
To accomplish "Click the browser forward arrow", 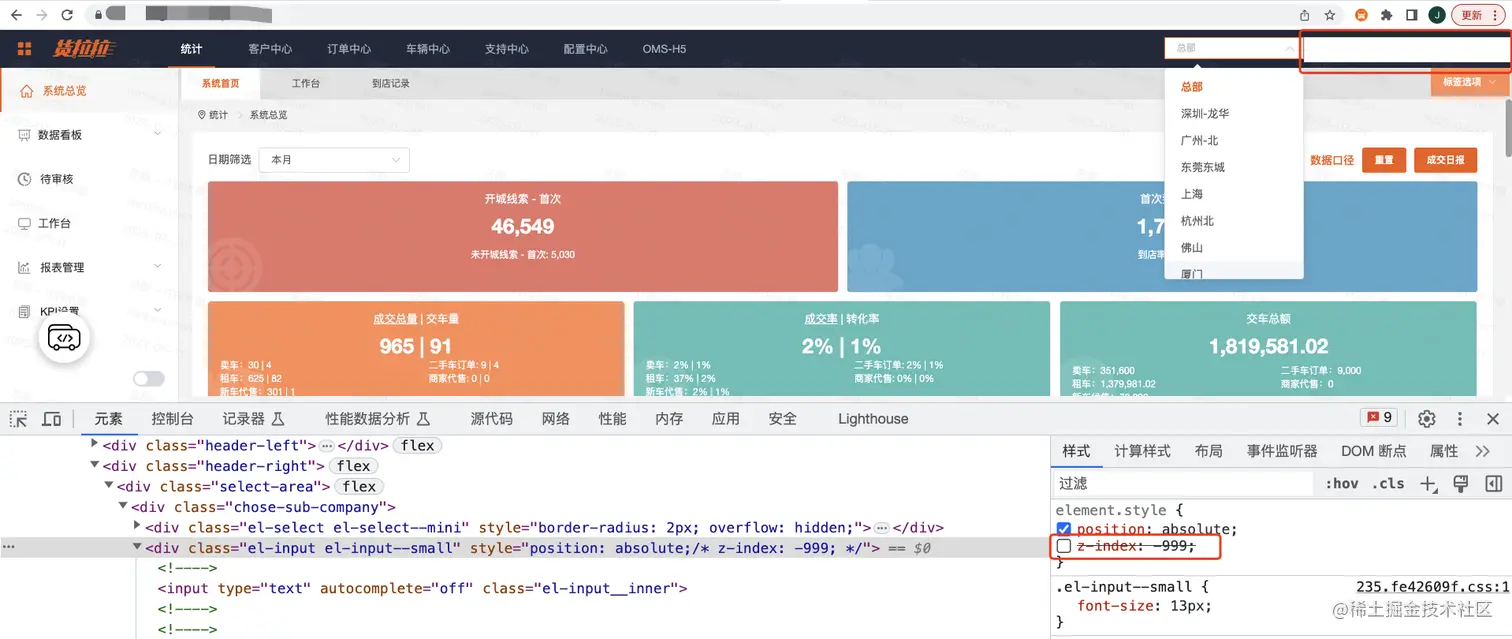I will [x=41, y=15].
